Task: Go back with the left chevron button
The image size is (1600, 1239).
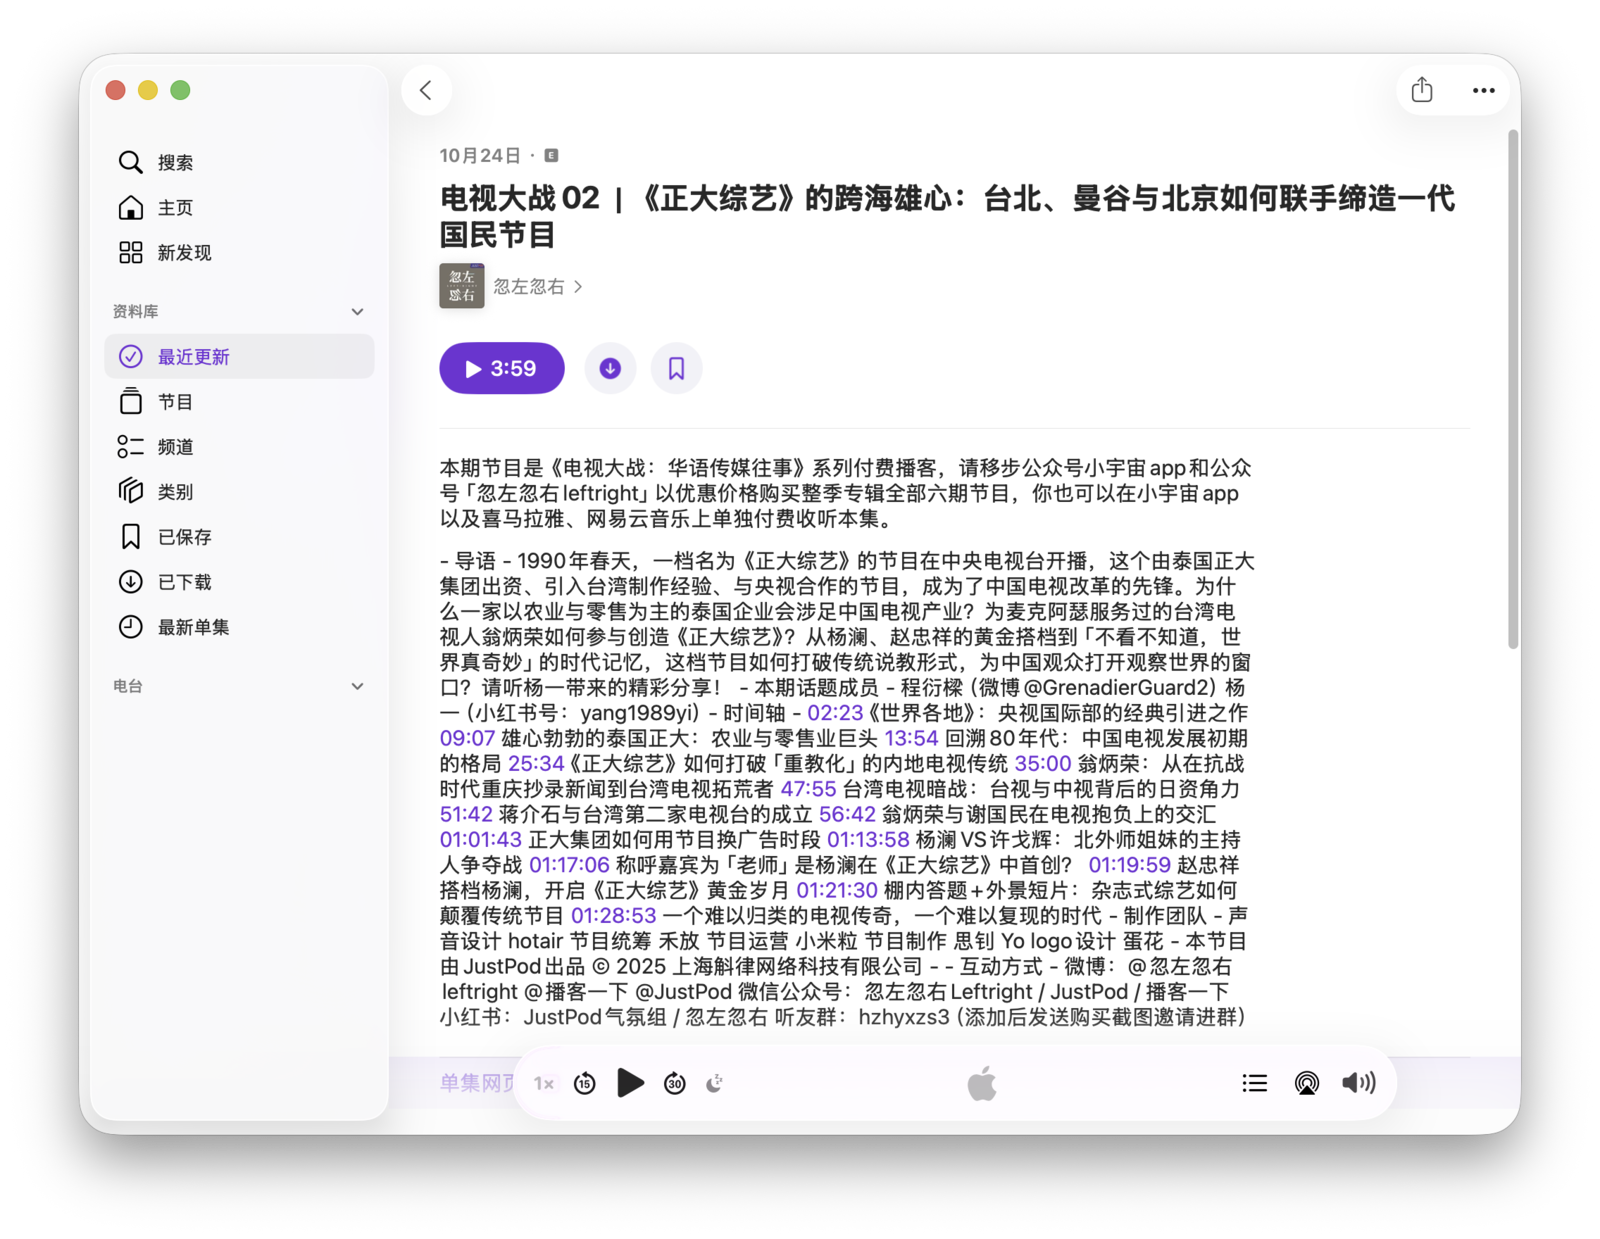Action: click(426, 90)
